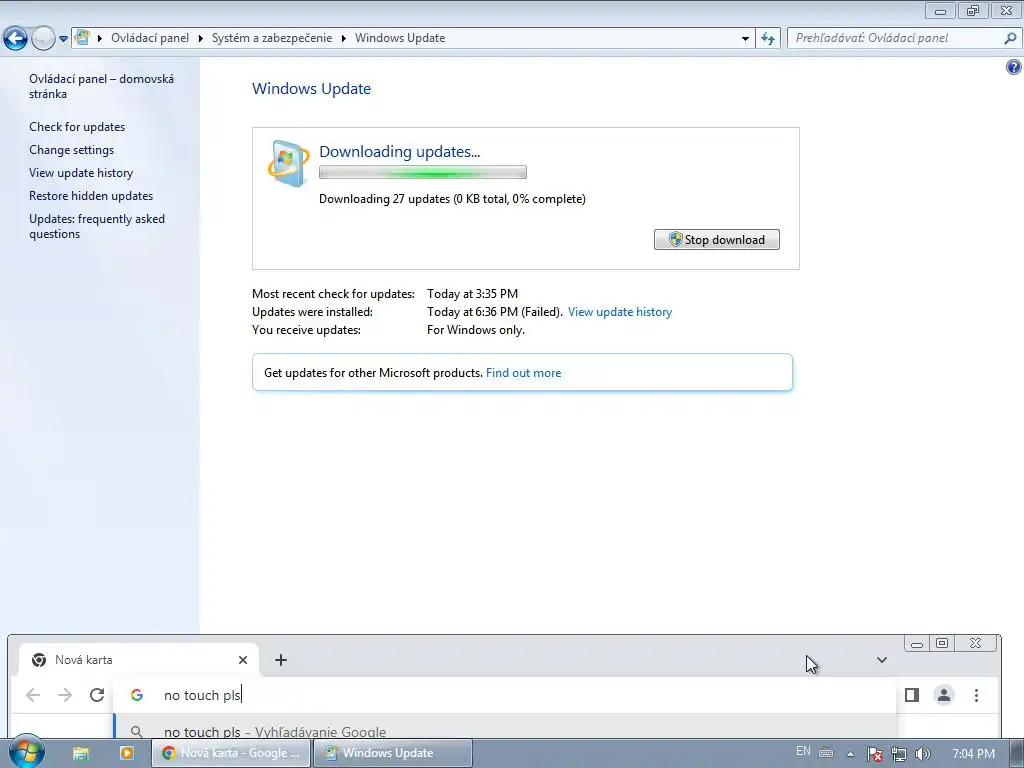
Task: Stop the update download
Action: tap(716, 240)
